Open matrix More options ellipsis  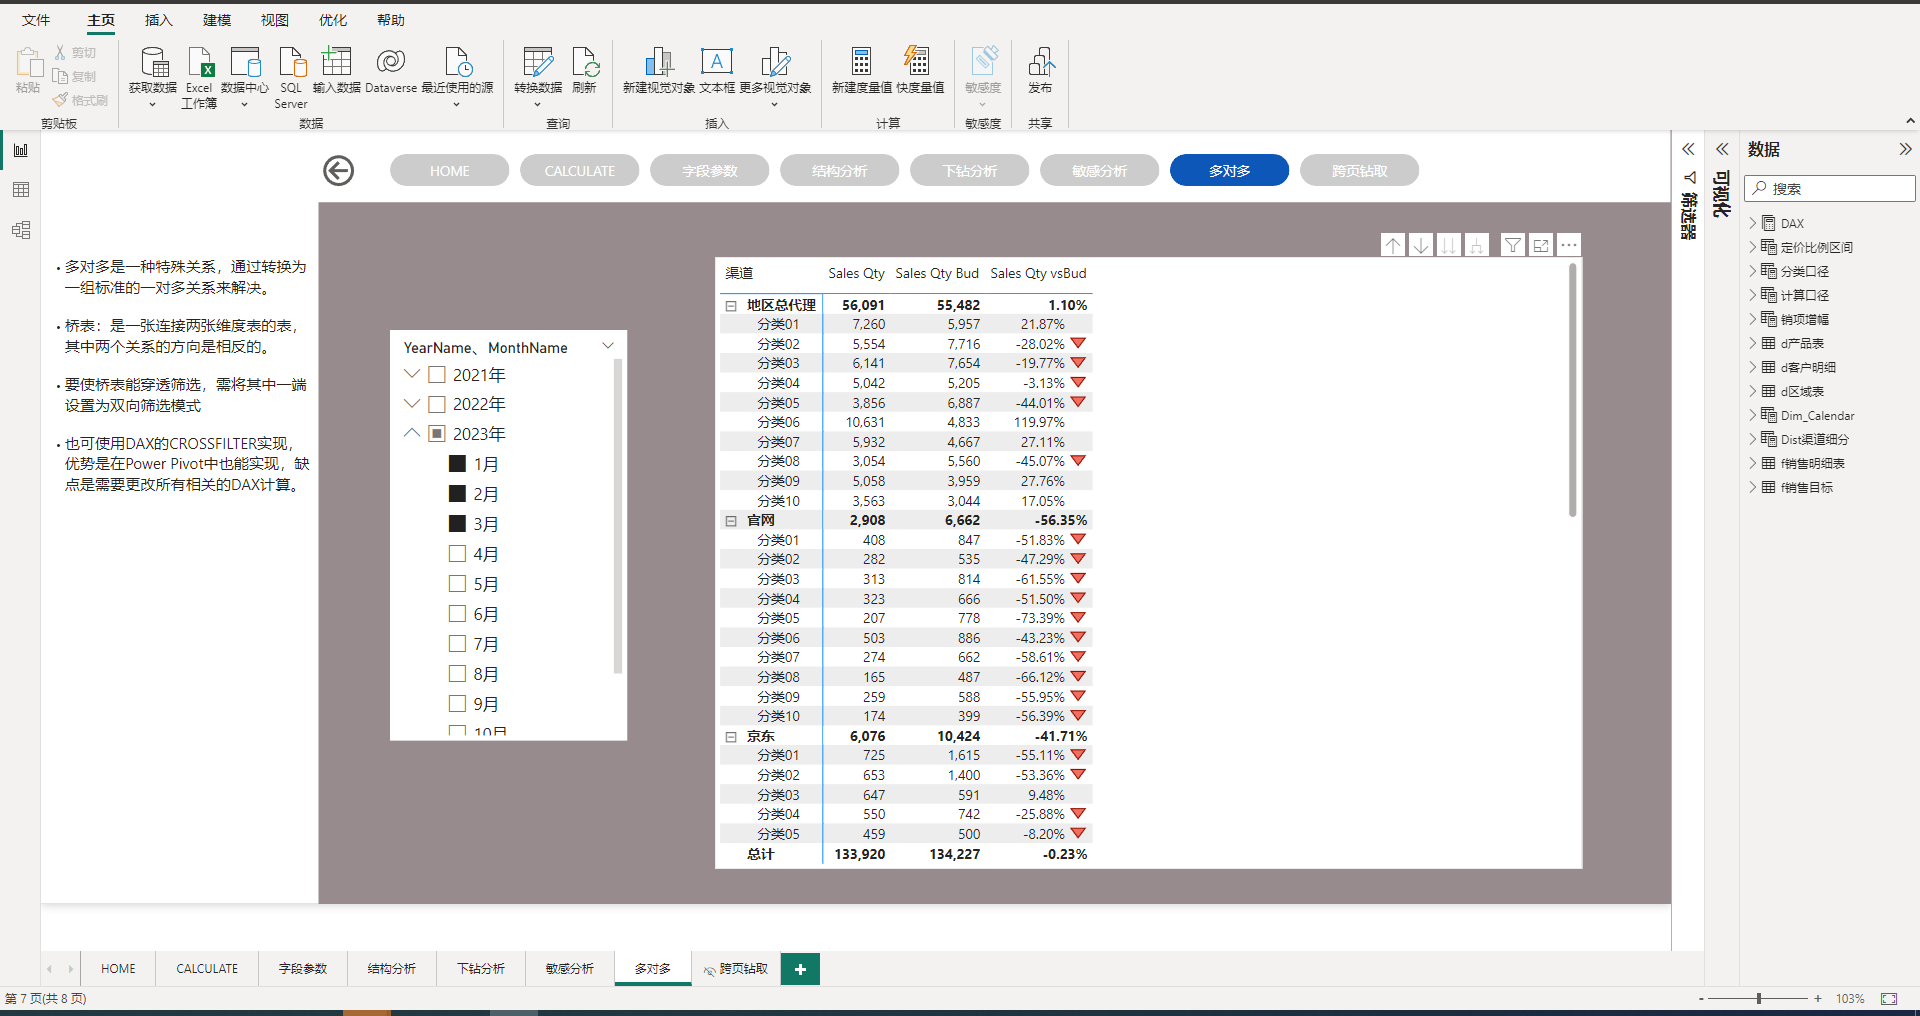(x=1569, y=245)
